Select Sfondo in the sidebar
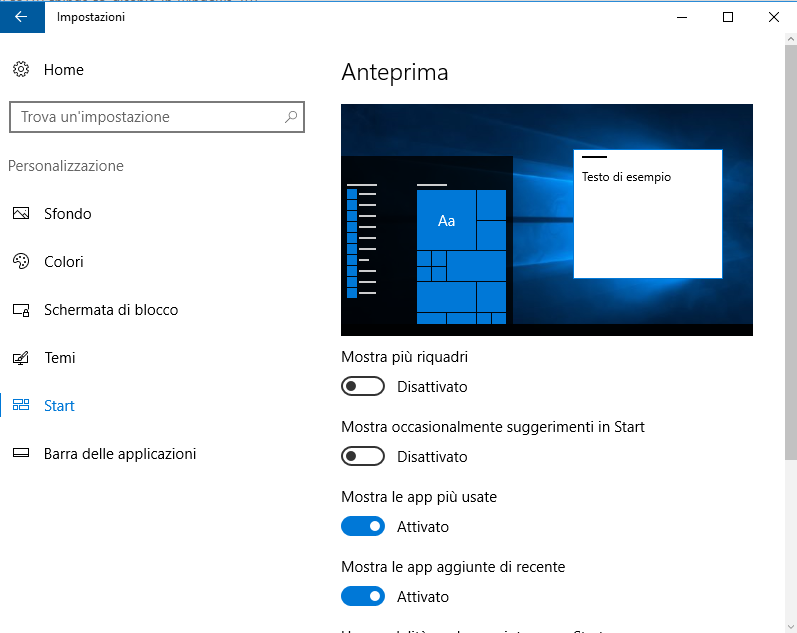The height and width of the screenshot is (633, 797). (68, 214)
